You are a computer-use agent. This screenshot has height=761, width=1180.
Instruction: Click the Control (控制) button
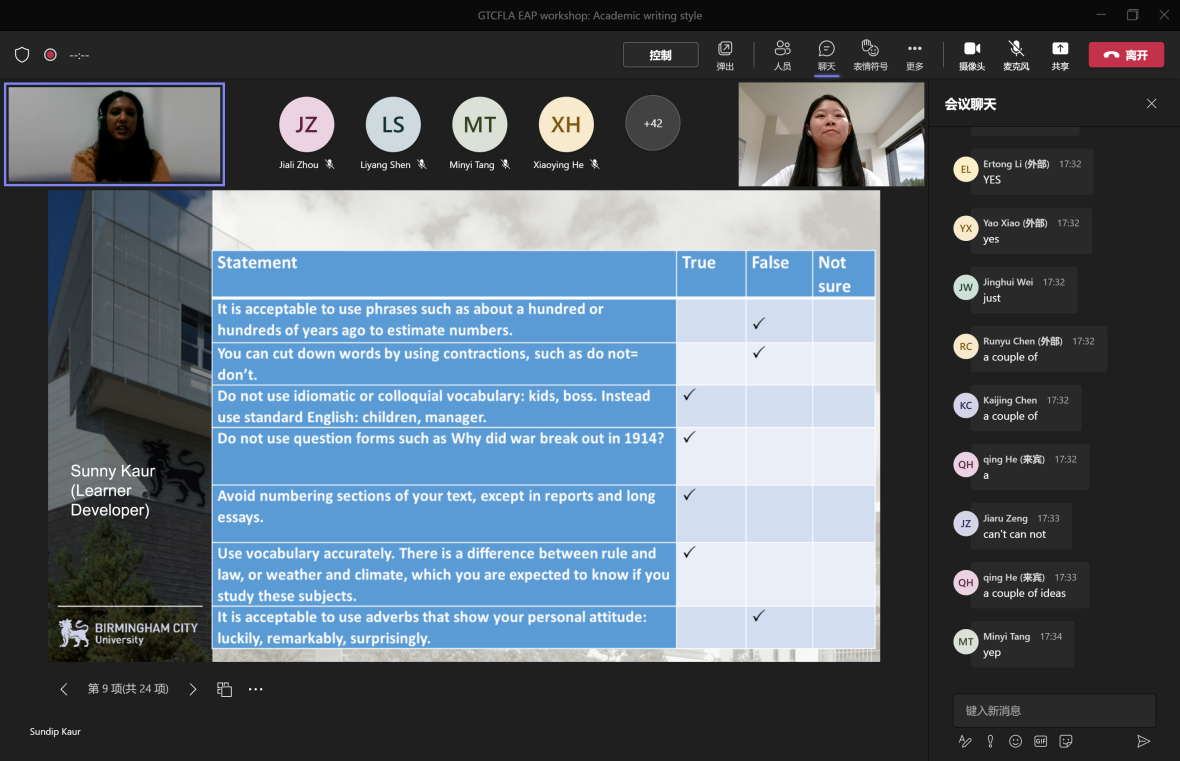pos(660,55)
